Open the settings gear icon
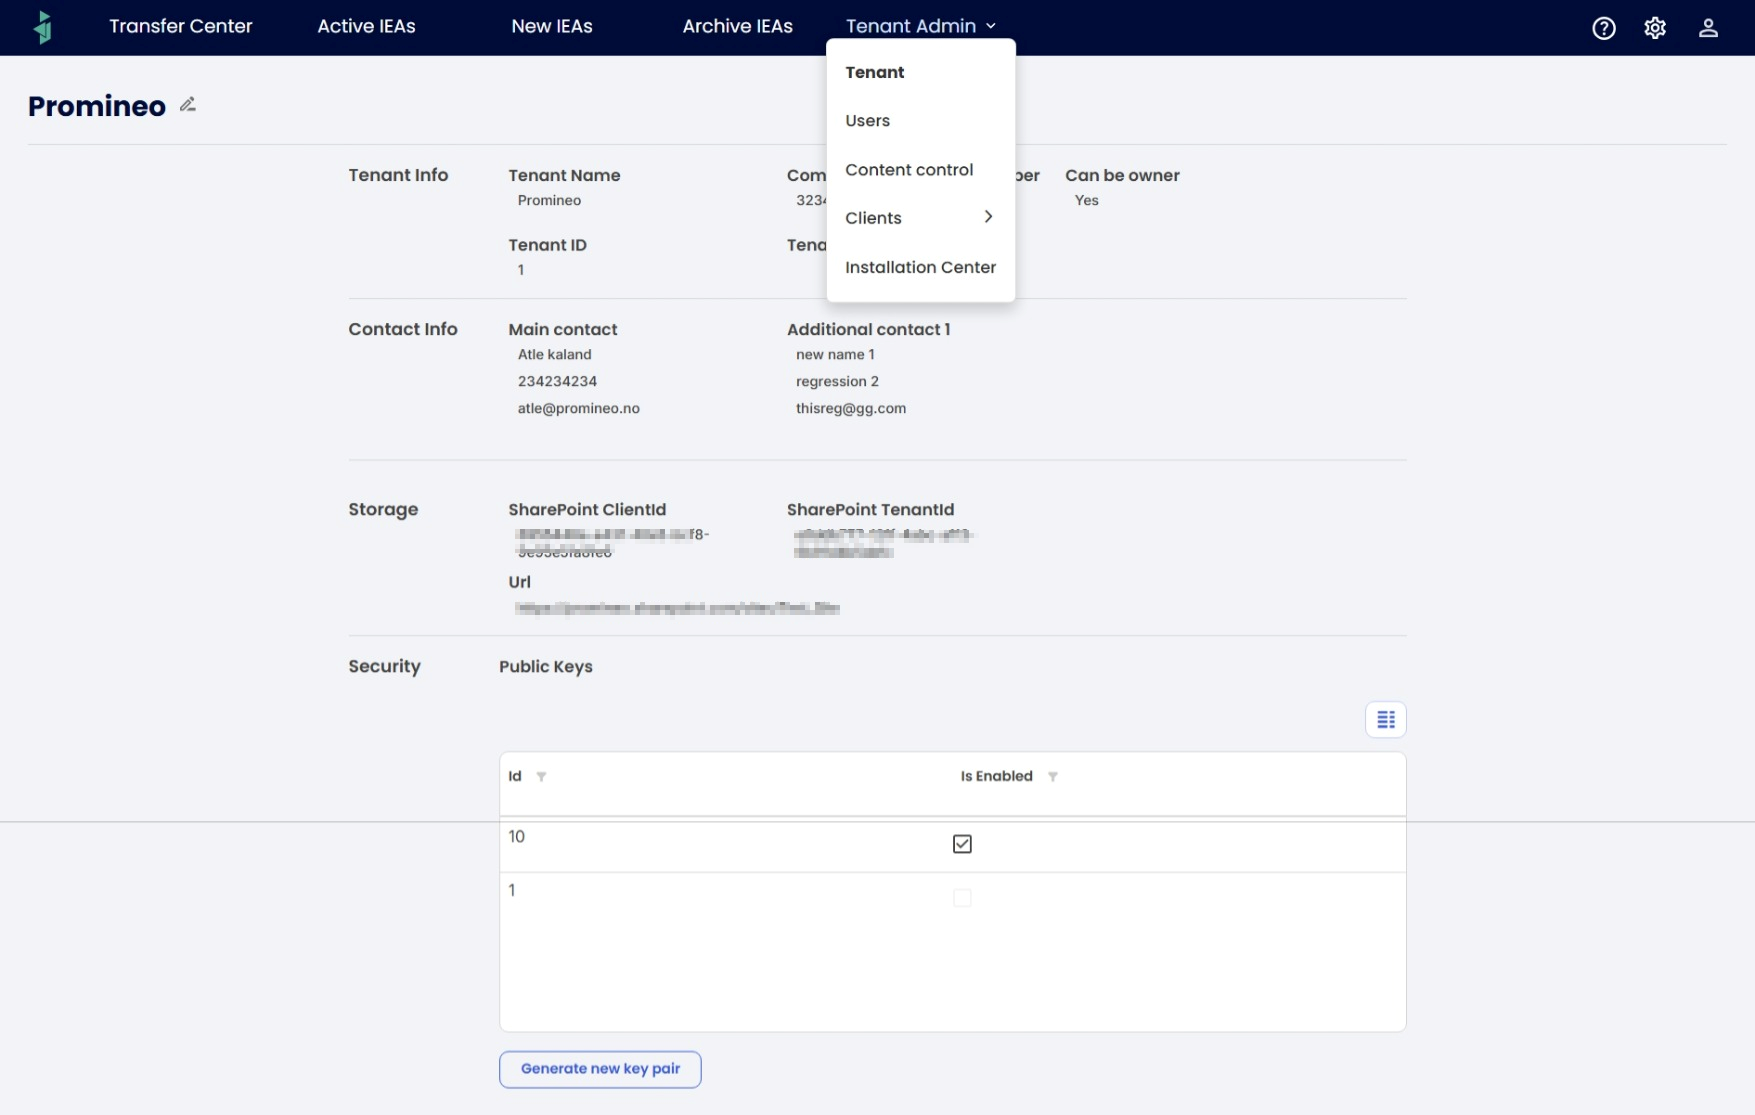 click(x=1655, y=28)
